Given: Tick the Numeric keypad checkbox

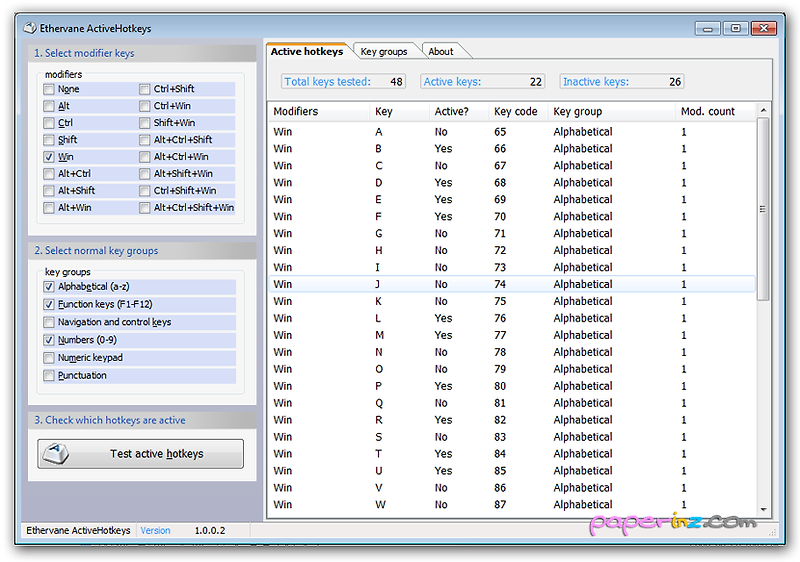Looking at the screenshot, I should pyautogui.click(x=49, y=358).
